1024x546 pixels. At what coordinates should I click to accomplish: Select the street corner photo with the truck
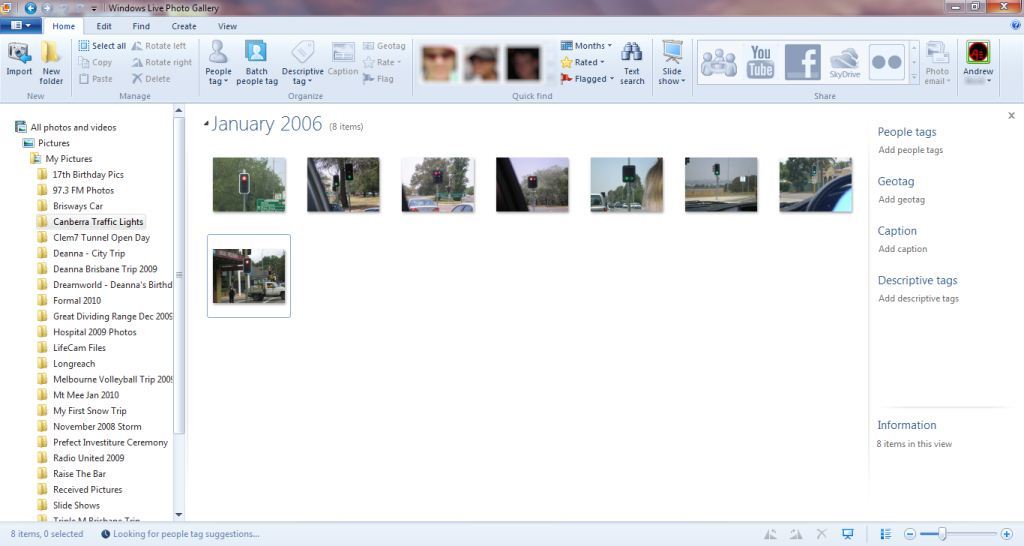[249, 276]
